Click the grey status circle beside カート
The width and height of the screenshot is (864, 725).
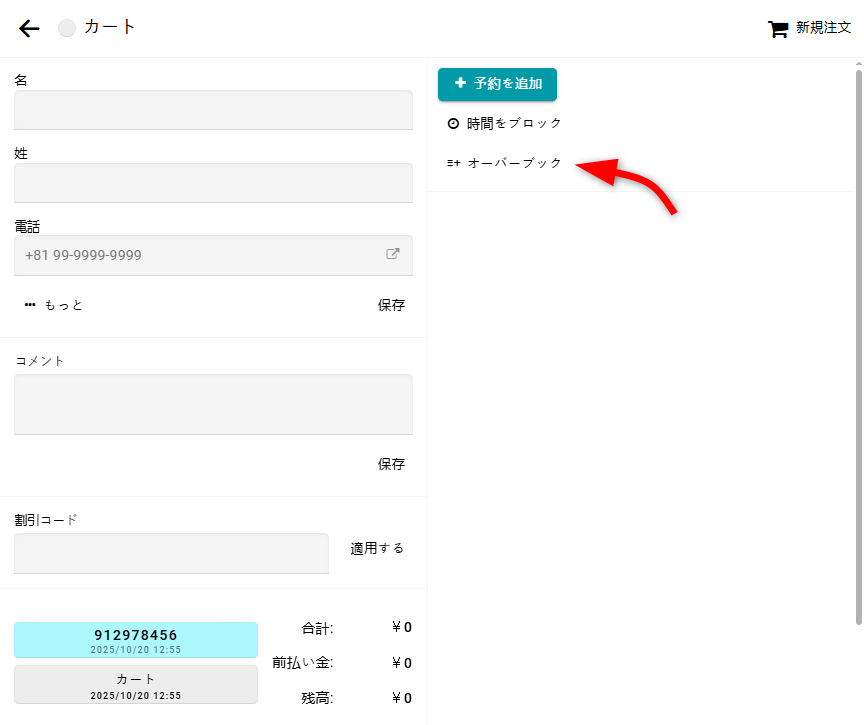67,28
